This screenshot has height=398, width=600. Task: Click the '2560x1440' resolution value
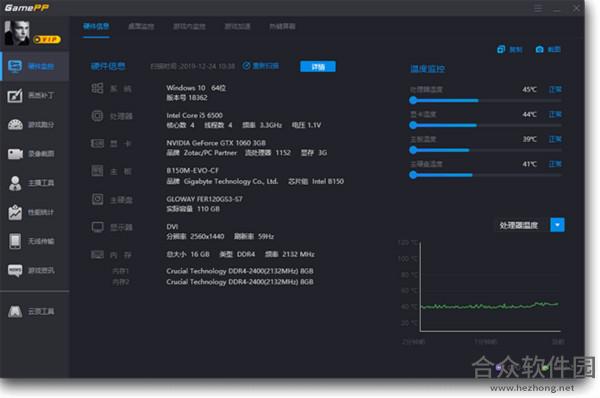tap(207, 237)
